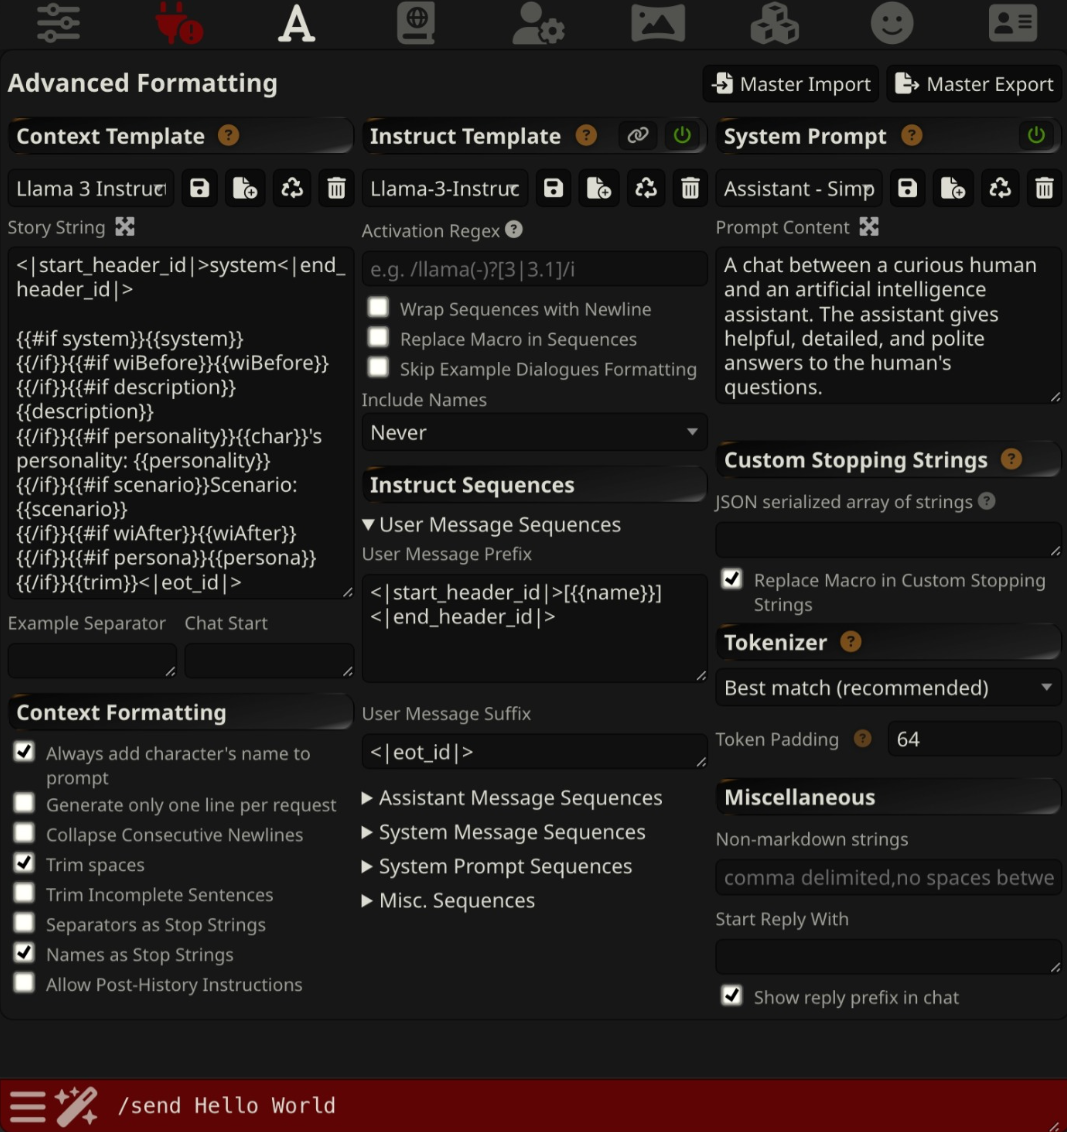The width and height of the screenshot is (1067, 1132).
Task: Enable Collapse Consecutive Newlines
Action: (24, 833)
